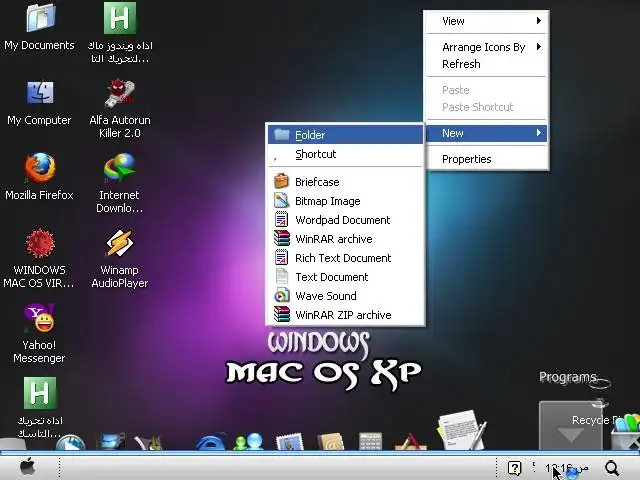Click the grayed Paste Shortcut entry
This screenshot has width=640, height=480.
[487, 107]
